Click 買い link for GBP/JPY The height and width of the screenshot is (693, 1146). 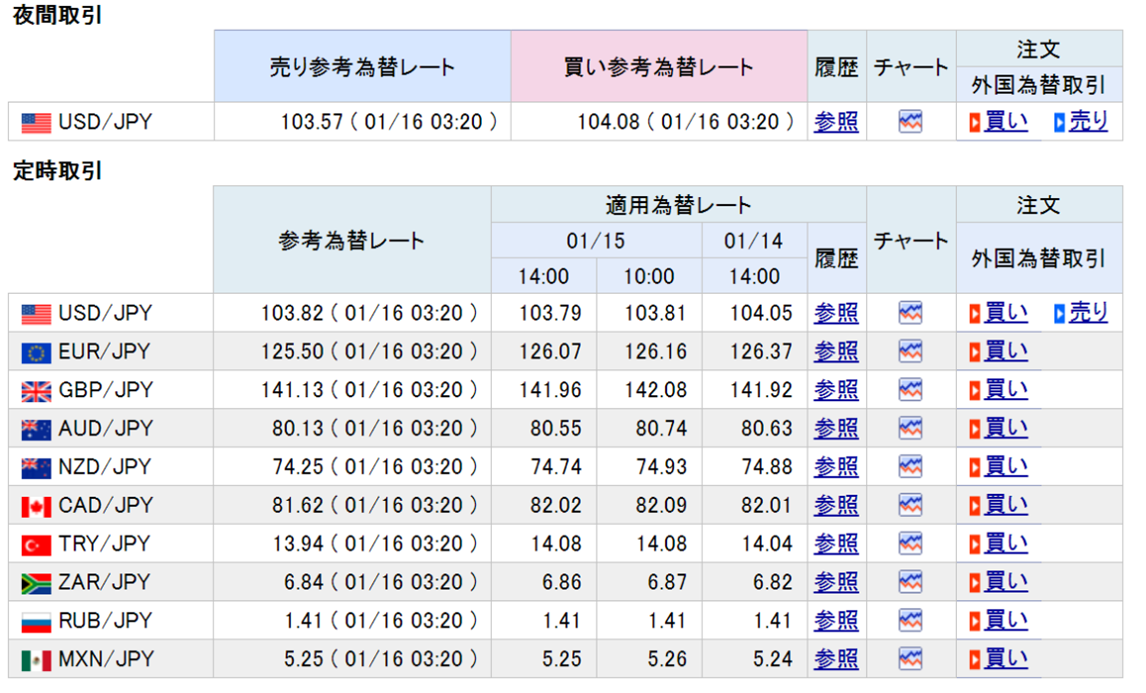point(1006,390)
